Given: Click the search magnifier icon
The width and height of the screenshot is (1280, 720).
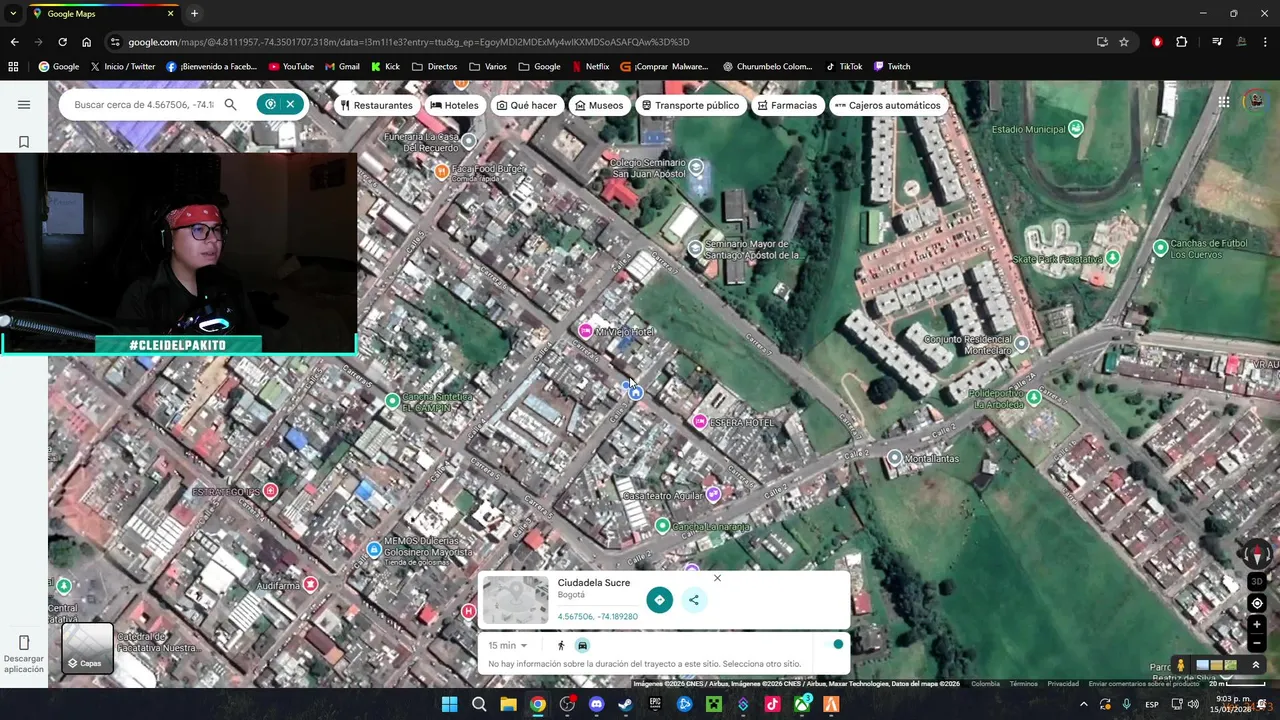Looking at the screenshot, I should 230,104.
